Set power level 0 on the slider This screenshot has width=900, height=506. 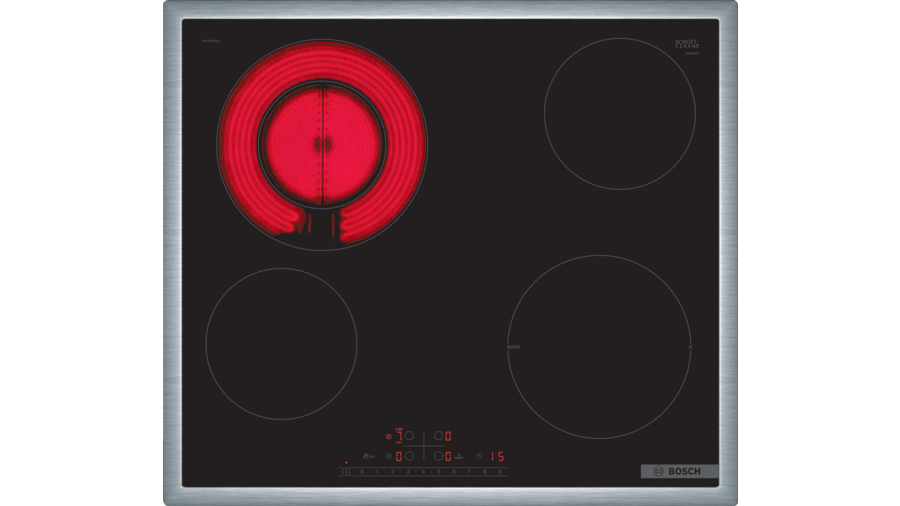tap(362, 472)
